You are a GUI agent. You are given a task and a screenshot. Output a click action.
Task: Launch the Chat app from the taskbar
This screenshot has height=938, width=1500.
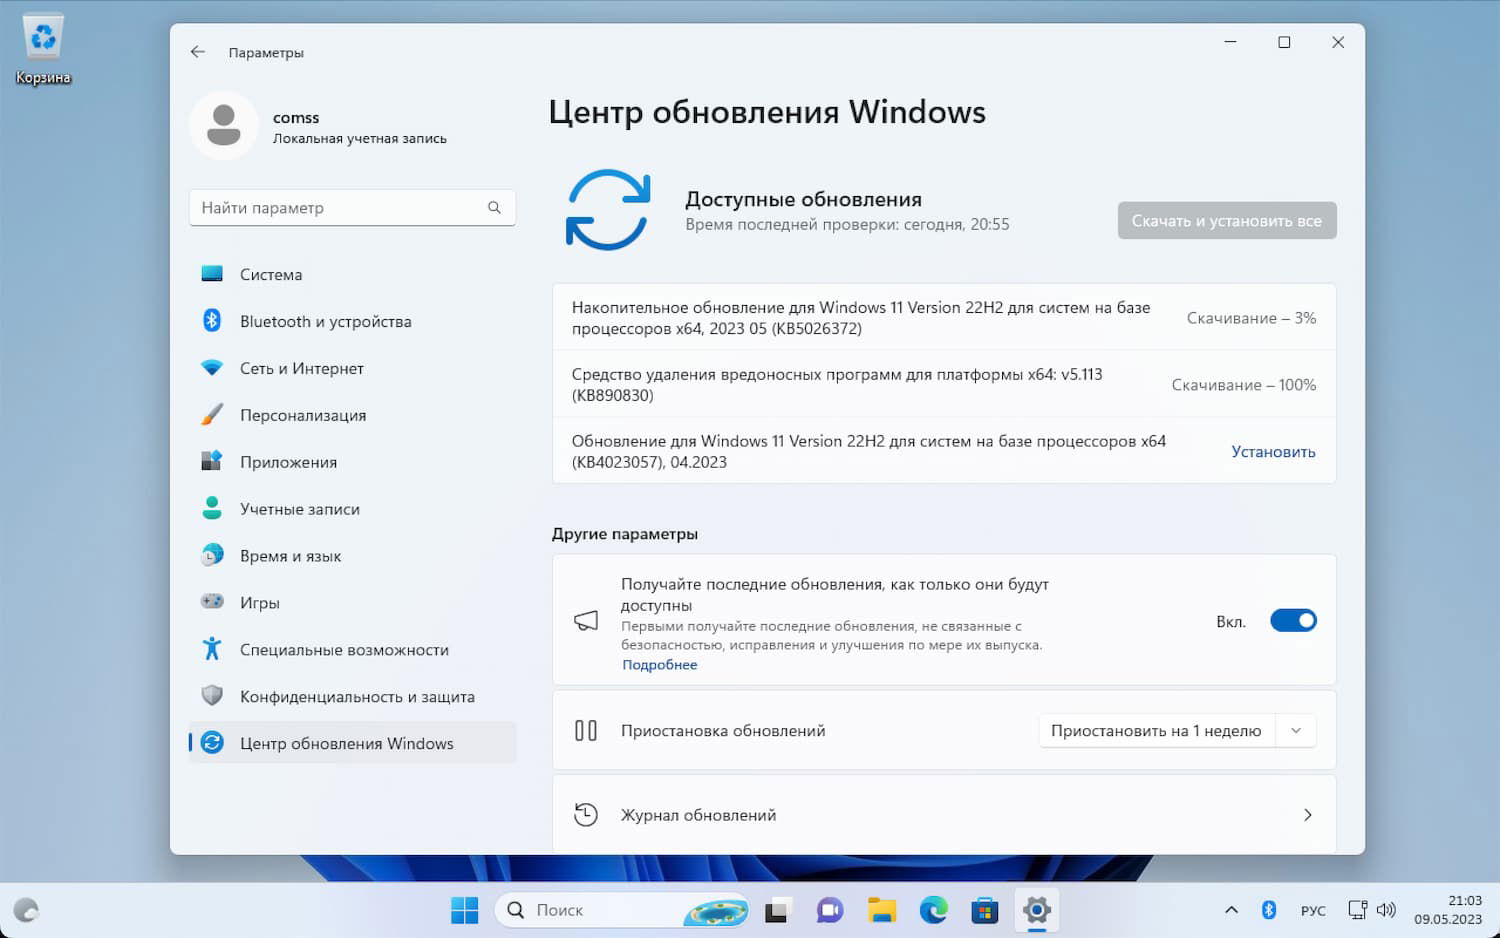coord(829,910)
